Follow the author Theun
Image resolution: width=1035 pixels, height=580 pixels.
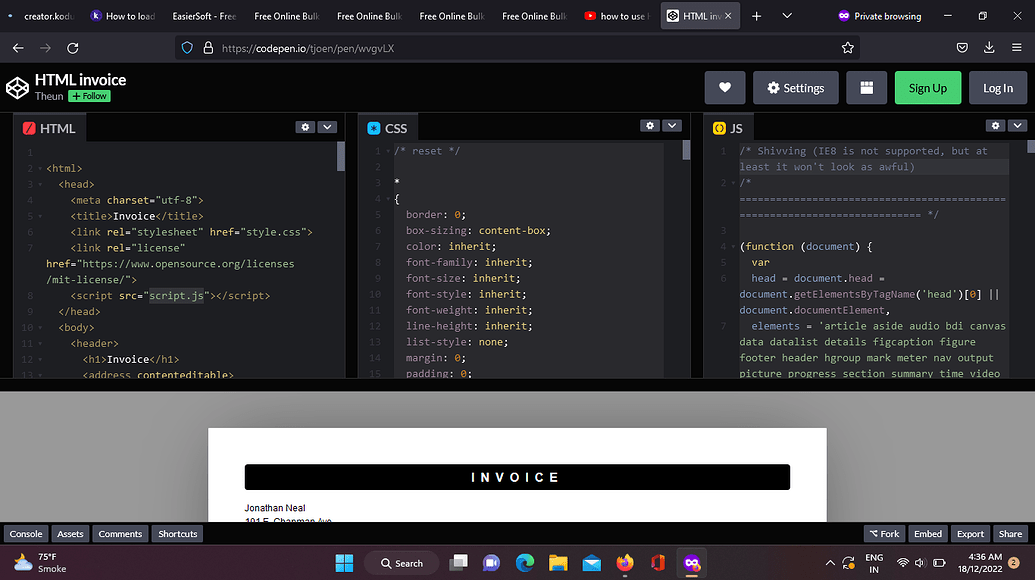89,96
